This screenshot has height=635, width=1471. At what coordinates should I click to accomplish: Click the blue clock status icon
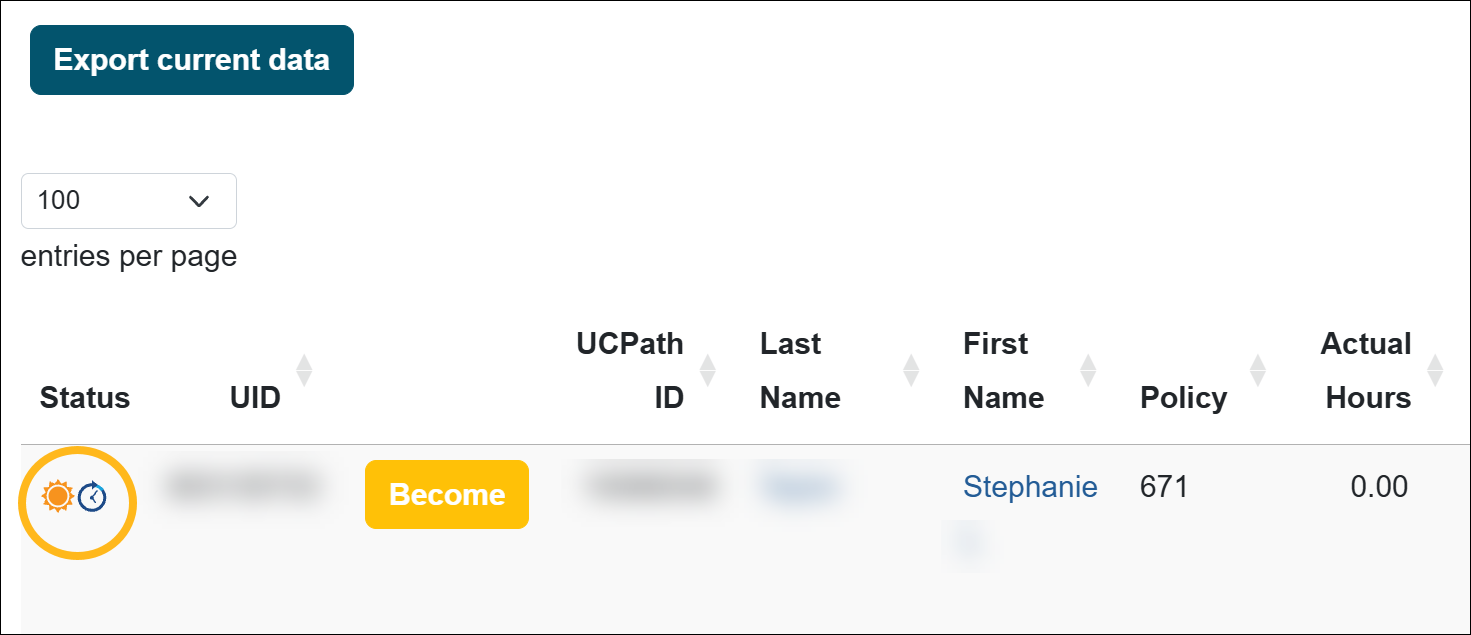[x=93, y=496]
